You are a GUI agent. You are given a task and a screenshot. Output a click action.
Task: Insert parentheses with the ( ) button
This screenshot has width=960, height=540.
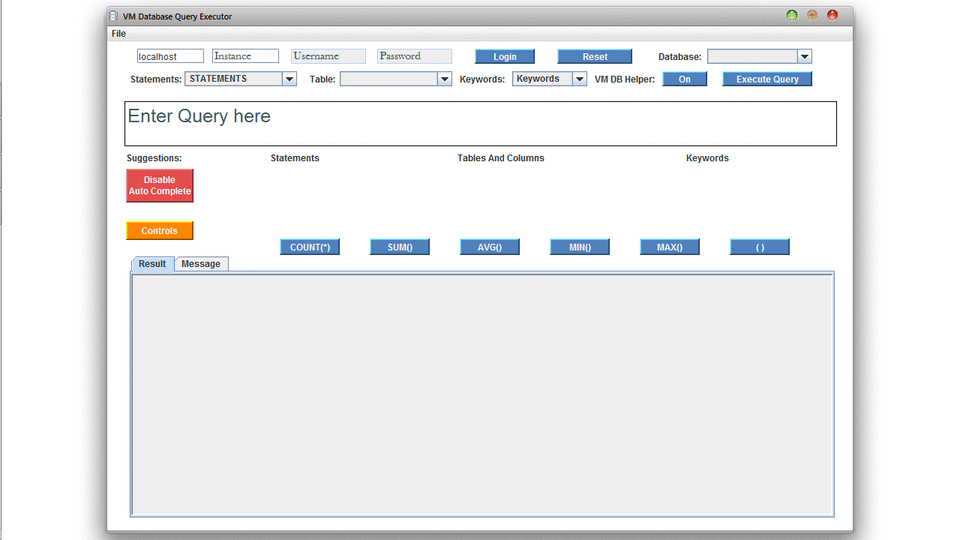pyautogui.click(x=759, y=247)
